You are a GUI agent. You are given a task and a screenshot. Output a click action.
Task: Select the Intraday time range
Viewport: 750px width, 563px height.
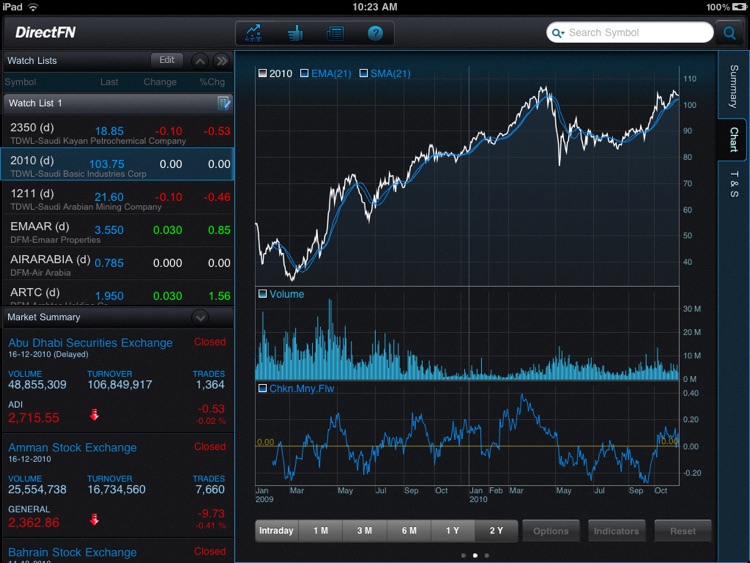(276, 530)
